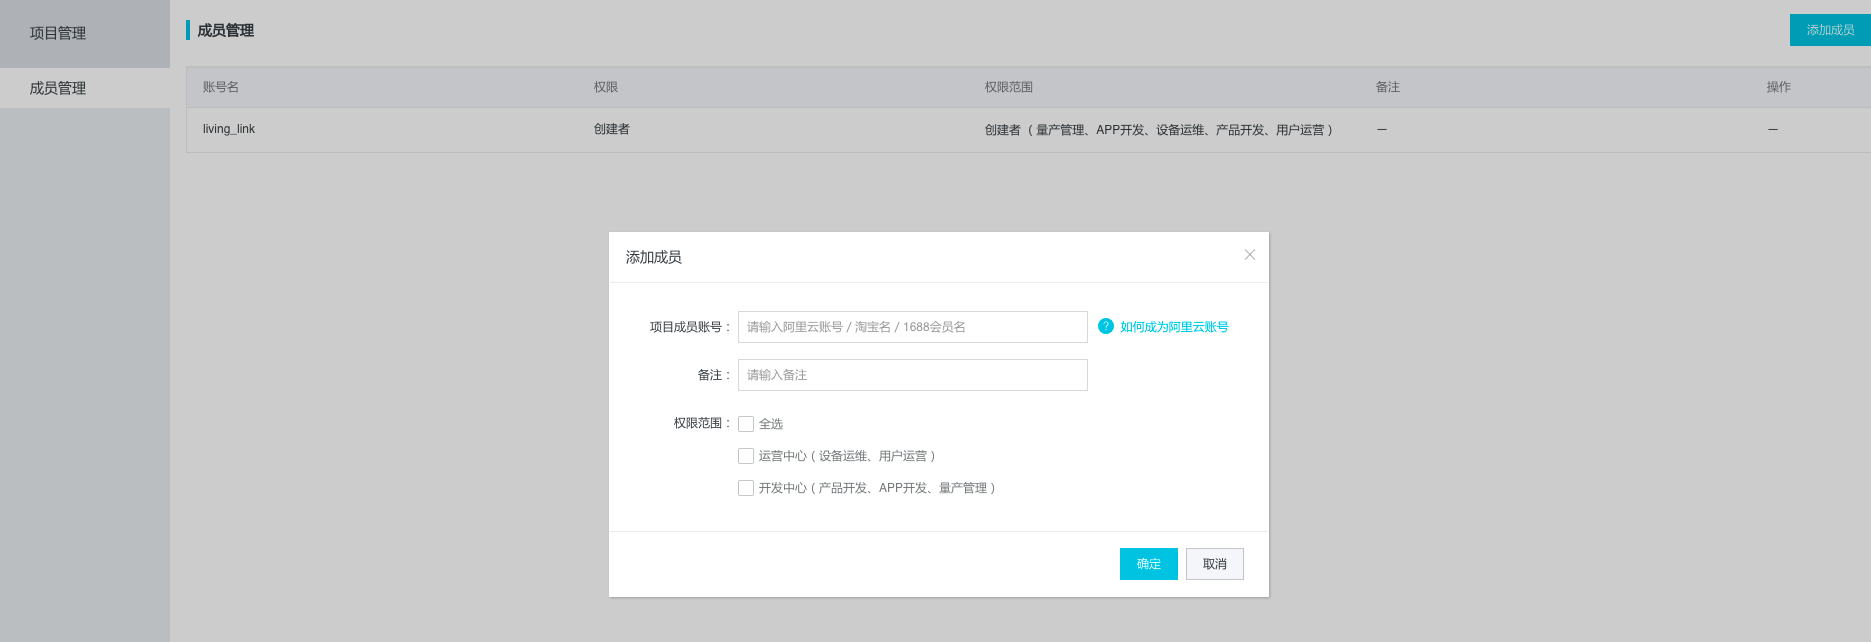This screenshot has height=642, width=1871.
Task: Click the blue question mark help icon
Action: [x=1105, y=326]
